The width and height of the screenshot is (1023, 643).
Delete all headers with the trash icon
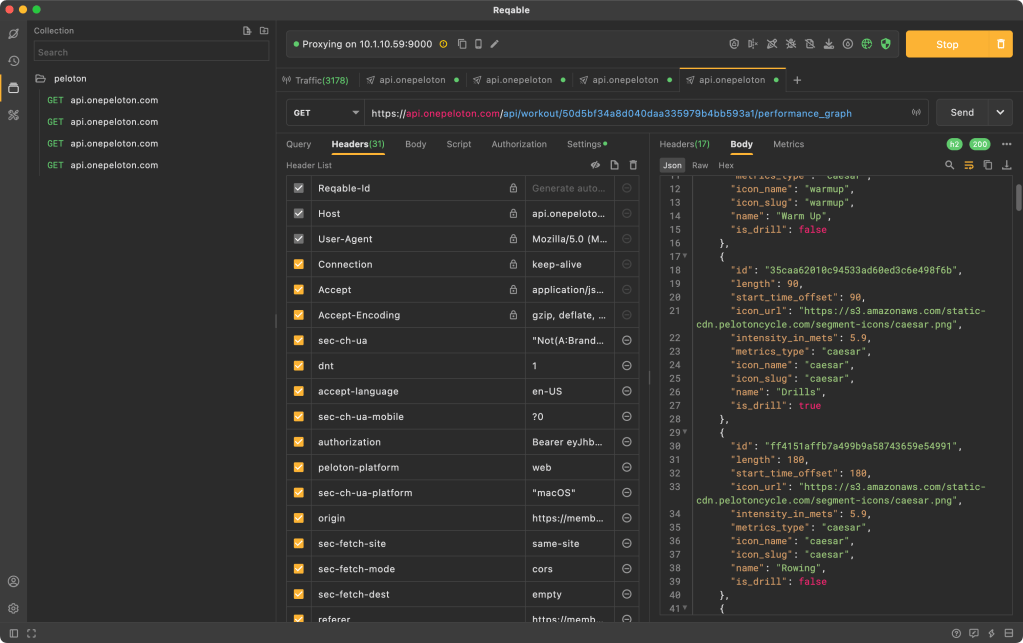632,165
